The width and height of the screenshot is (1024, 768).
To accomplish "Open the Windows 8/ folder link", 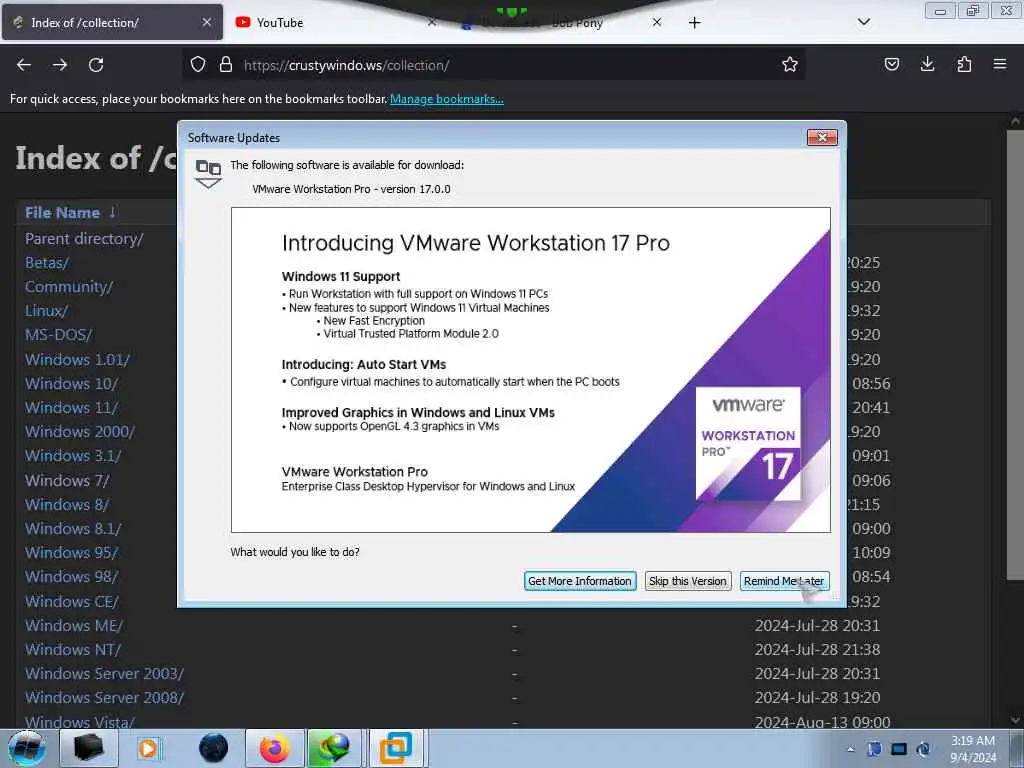I will pos(67,505).
